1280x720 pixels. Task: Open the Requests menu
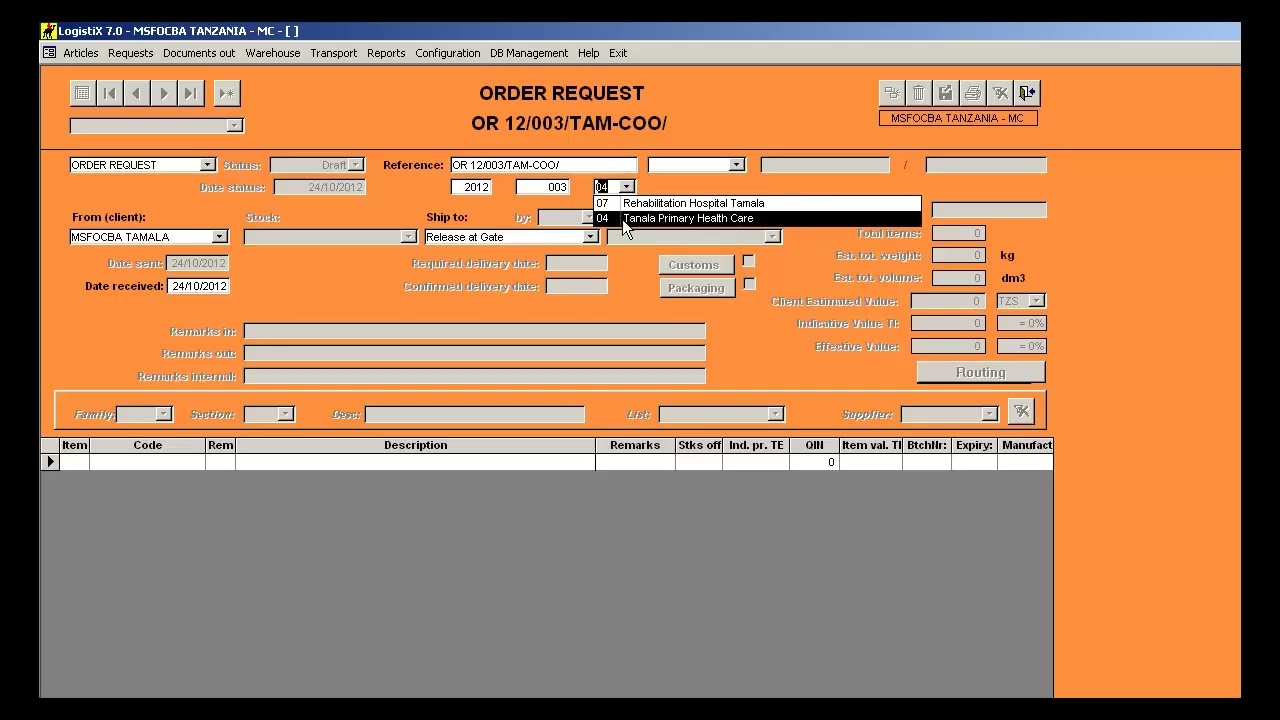pos(131,53)
